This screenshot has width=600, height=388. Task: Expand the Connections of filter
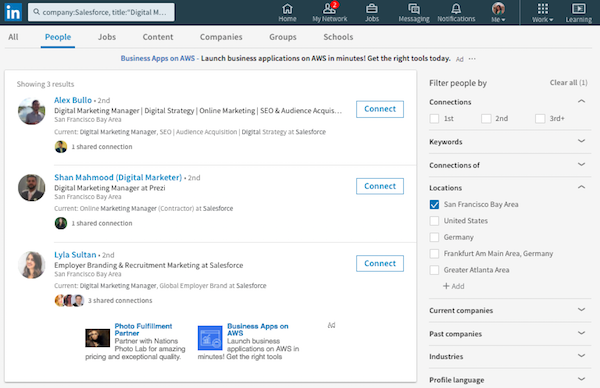(581, 165)
